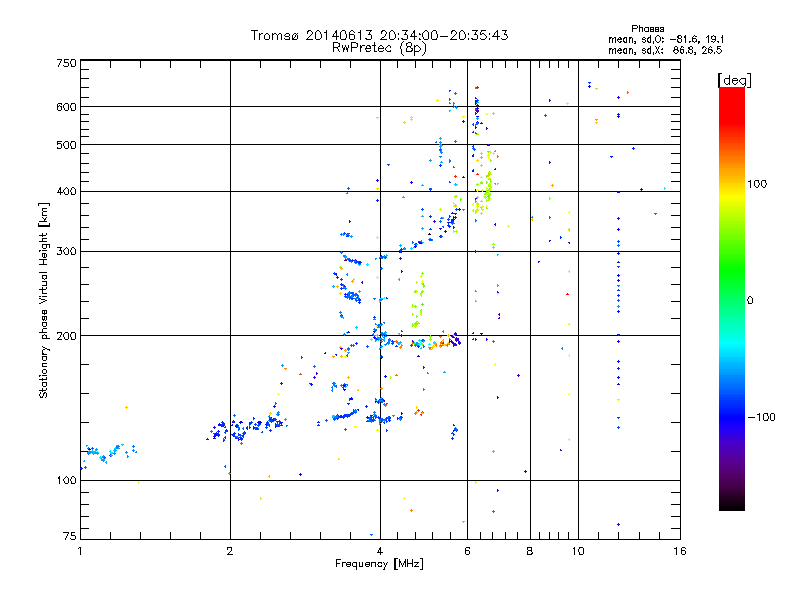
Task: Click the 'Phases' header text
Action: pos(647,29)
